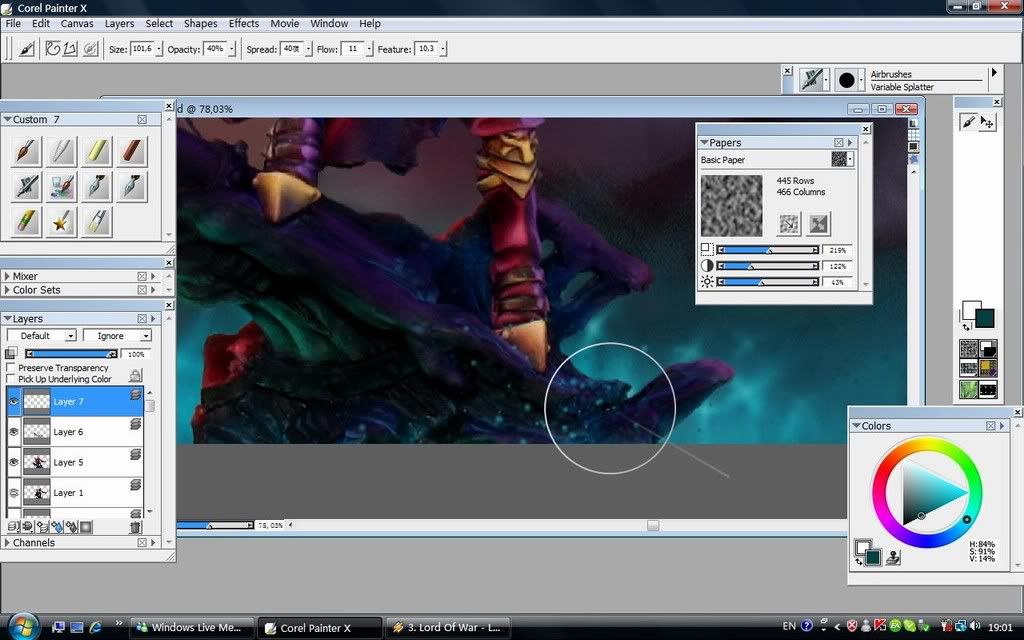Select the Layer Adjuster tool in the toolbox

coord(987,121)
